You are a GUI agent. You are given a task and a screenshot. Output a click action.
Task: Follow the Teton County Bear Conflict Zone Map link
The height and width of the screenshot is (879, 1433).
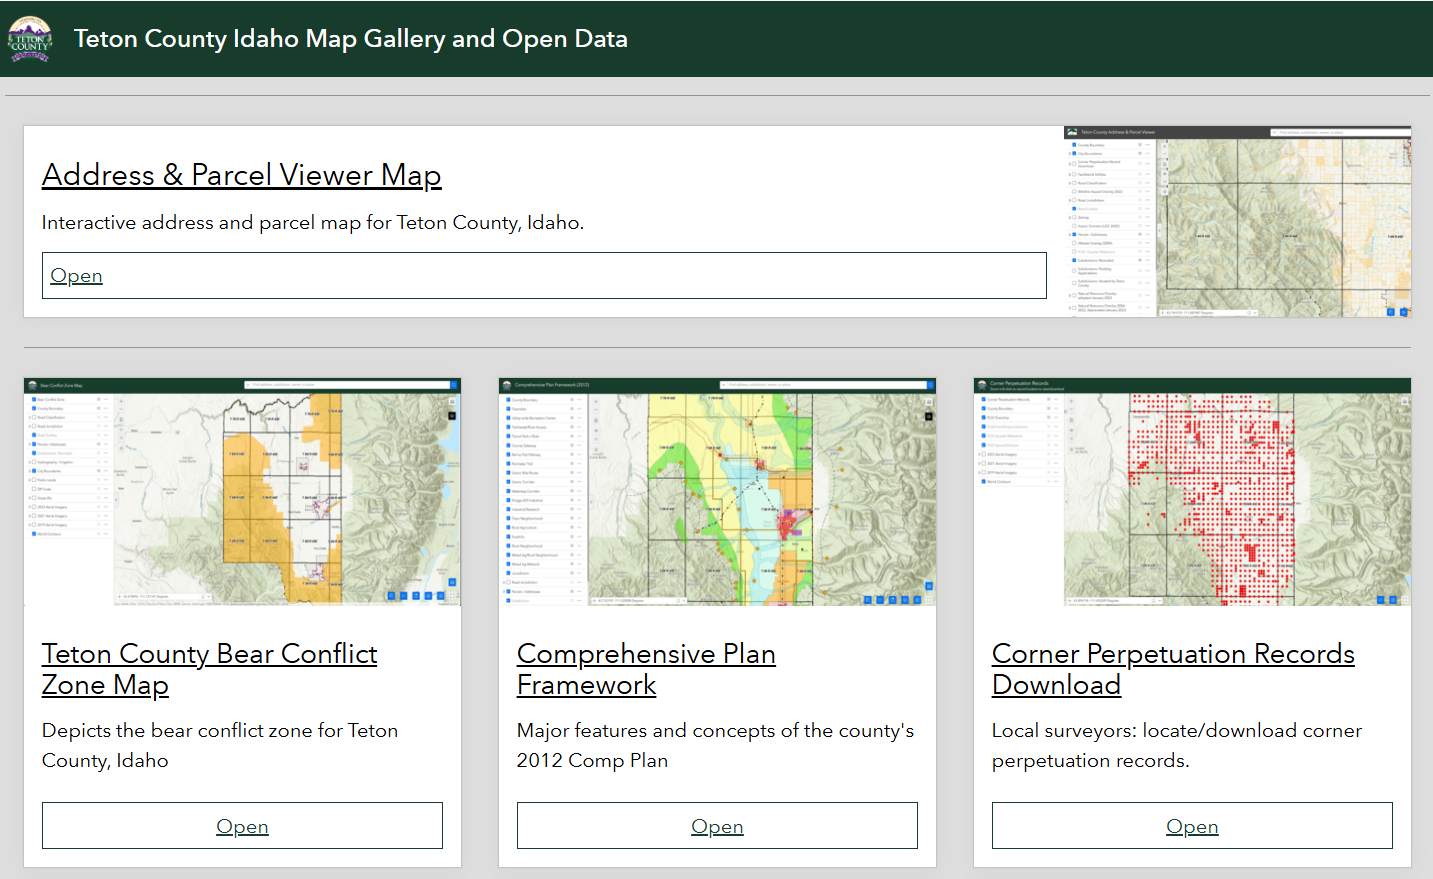click(x=209, y=669)
